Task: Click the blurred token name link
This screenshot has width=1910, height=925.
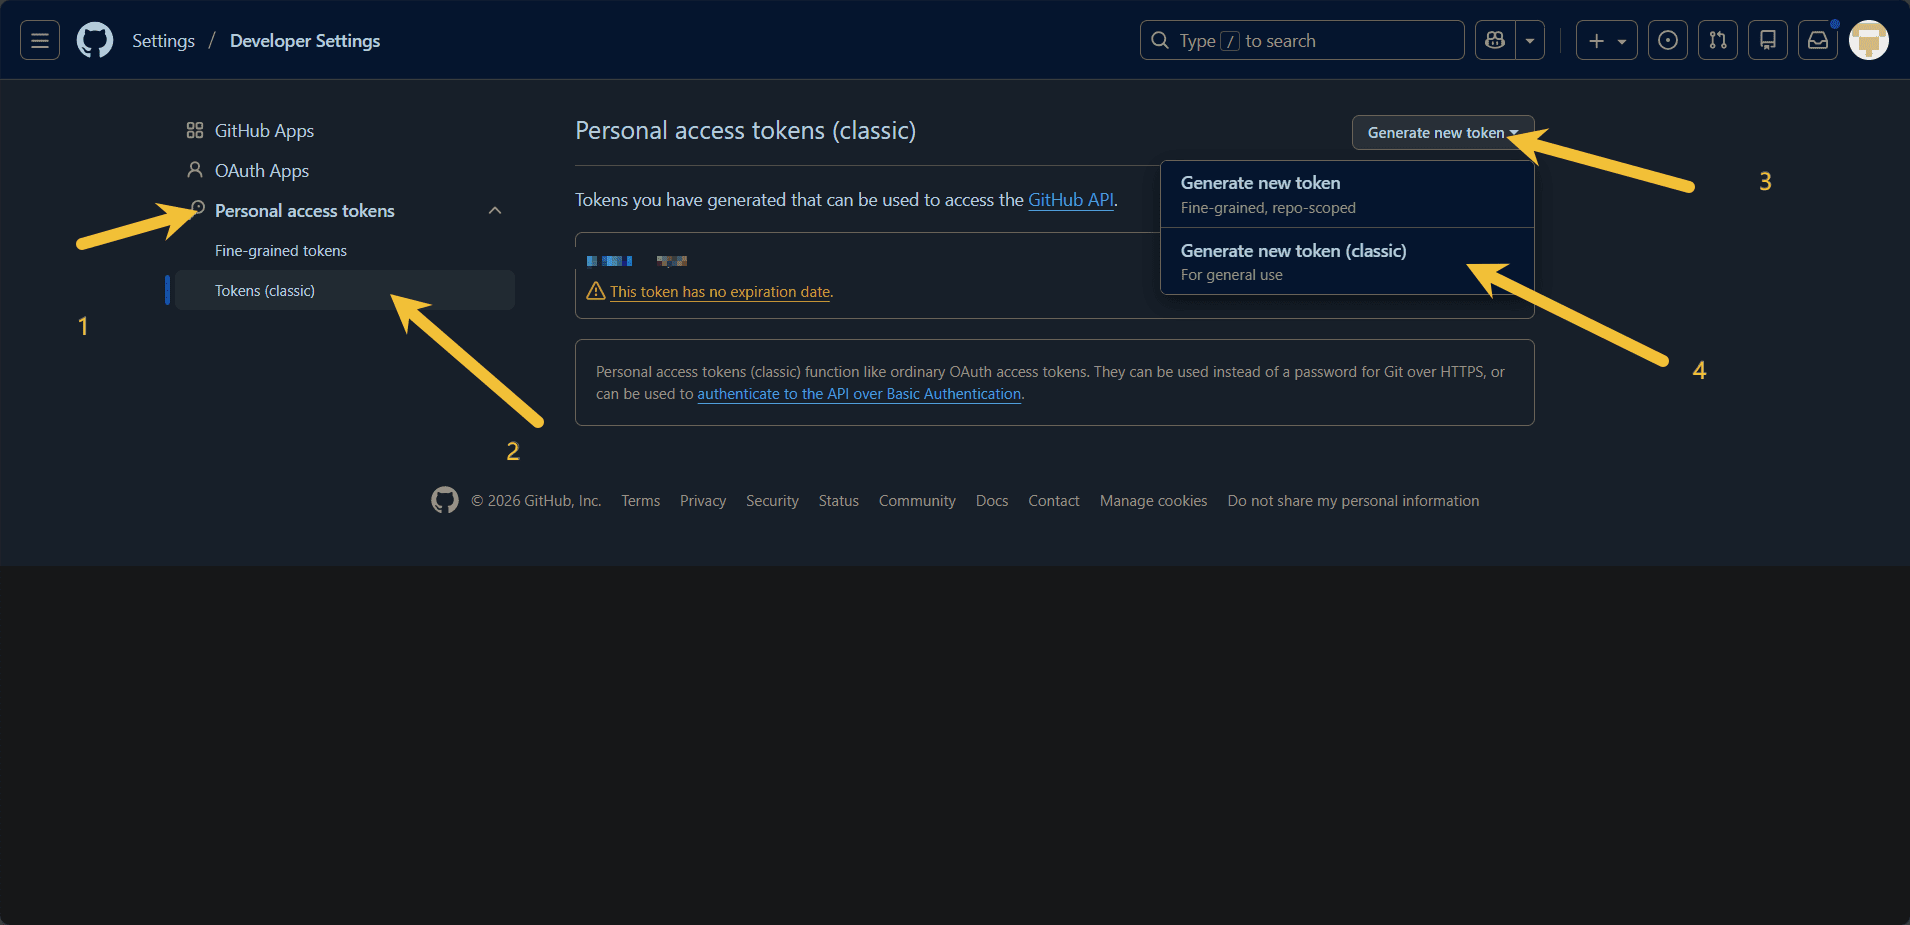Action: [609, 261]
